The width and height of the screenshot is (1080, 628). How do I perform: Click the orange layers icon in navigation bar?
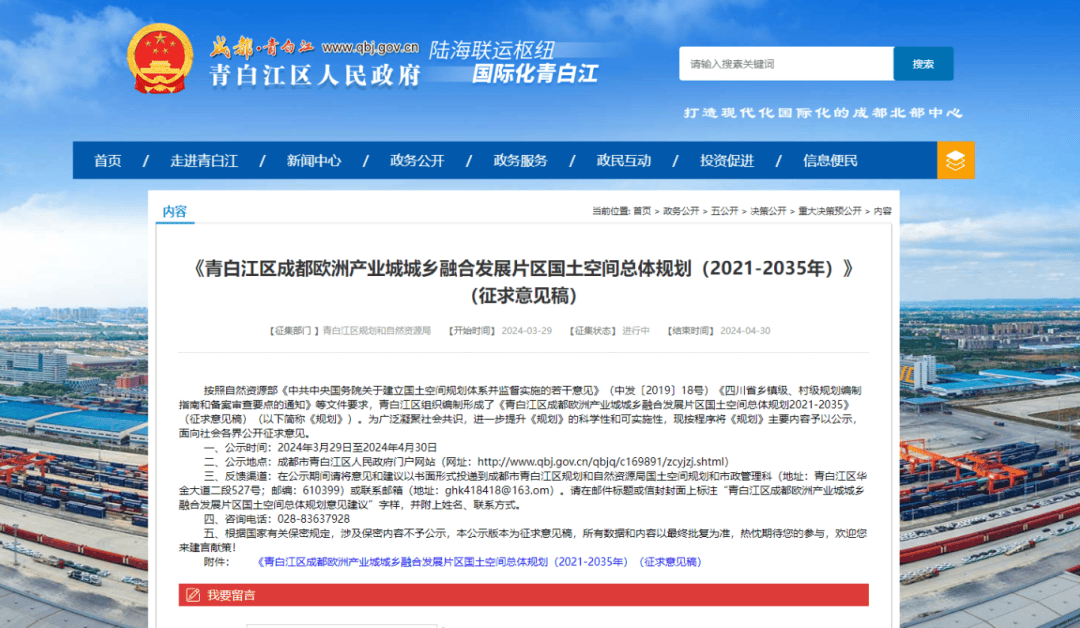point(955,160)
